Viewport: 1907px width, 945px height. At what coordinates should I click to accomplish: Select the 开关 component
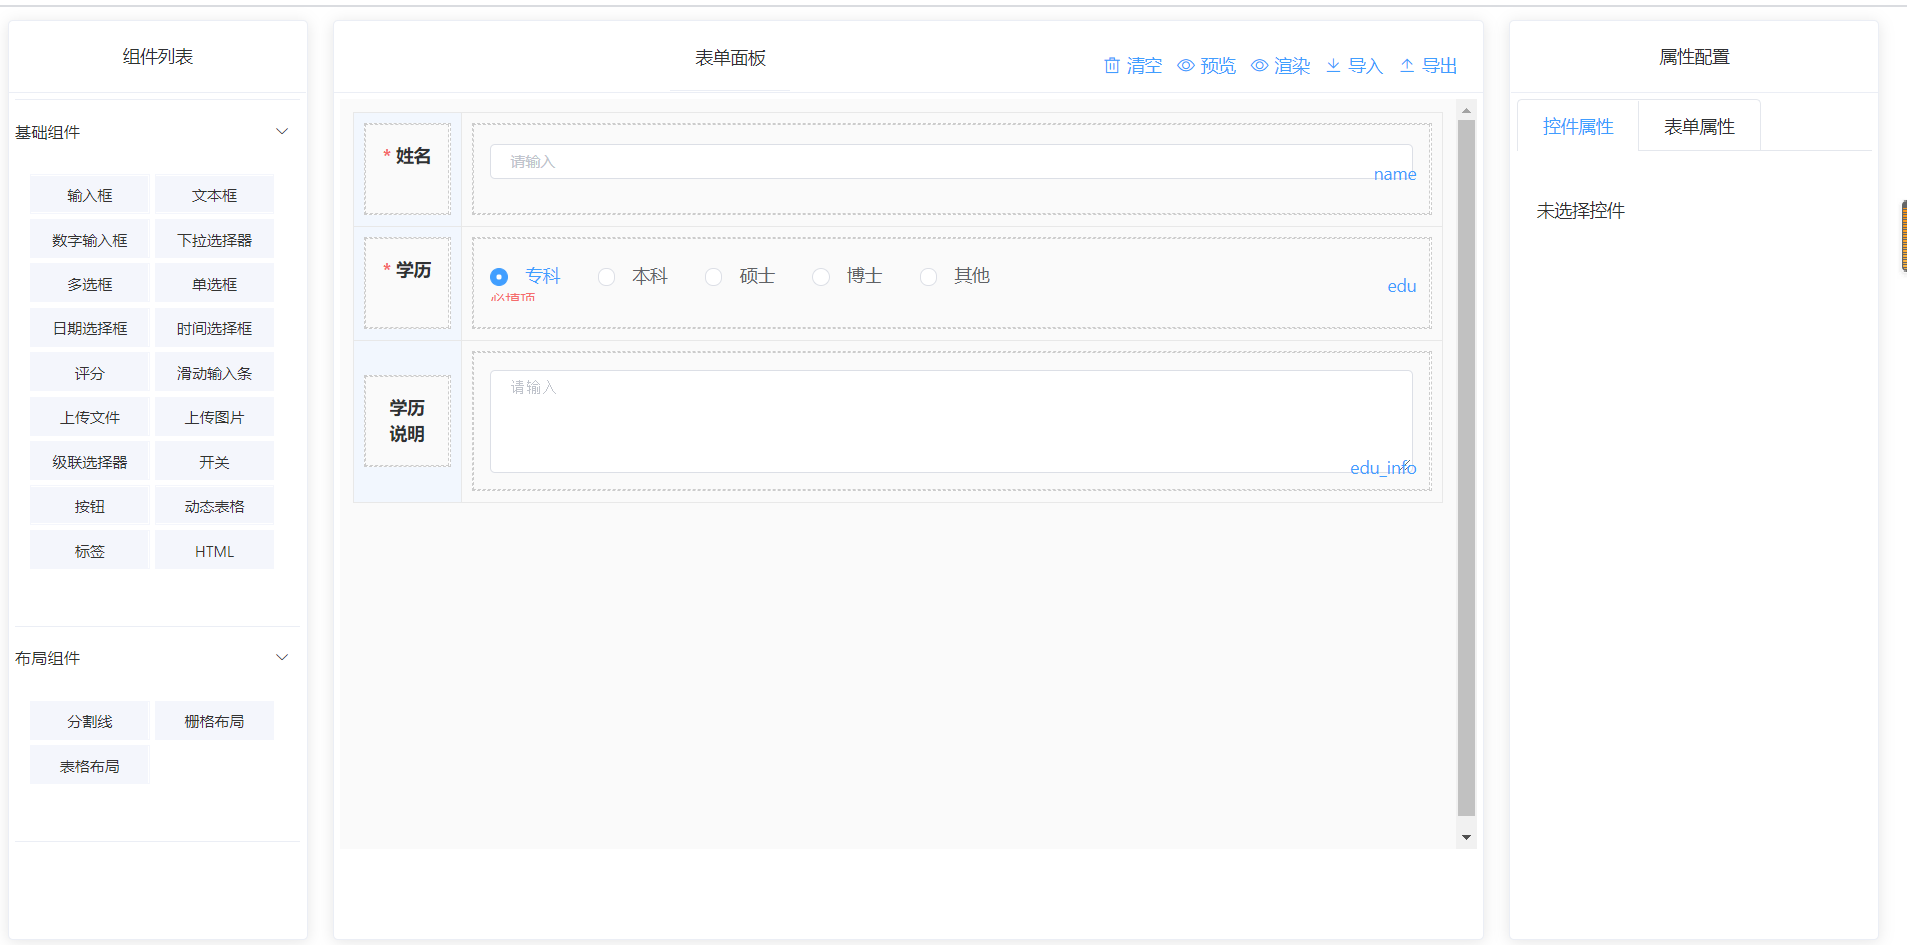(214, 462)
